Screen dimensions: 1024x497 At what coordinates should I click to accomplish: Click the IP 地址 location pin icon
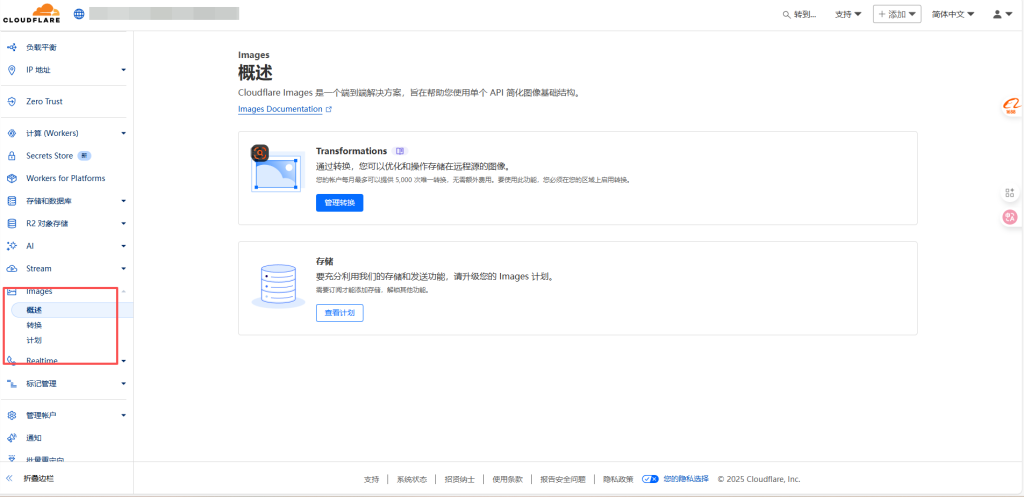[11, 70]
